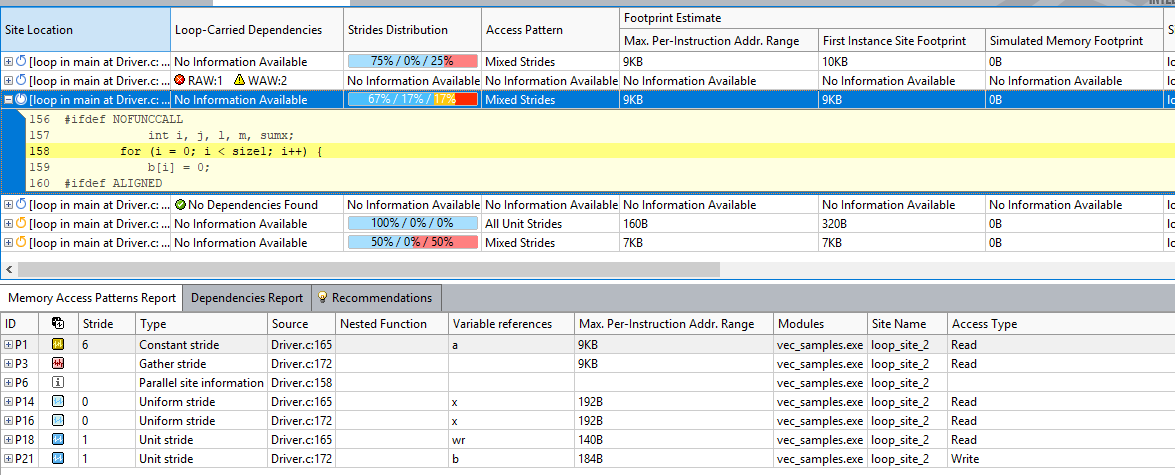Expand the P18 unit stride entry

tap(9, 440)
